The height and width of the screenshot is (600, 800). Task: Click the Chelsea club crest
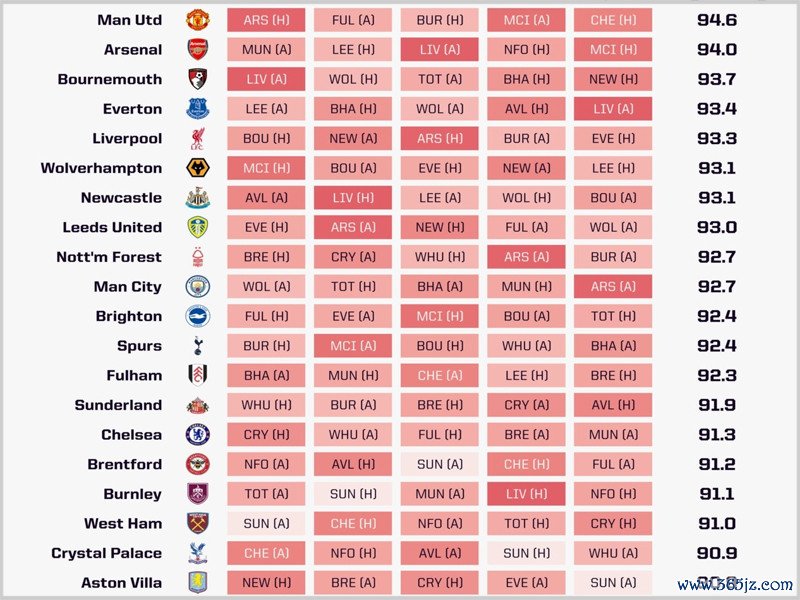click(197, 435)
